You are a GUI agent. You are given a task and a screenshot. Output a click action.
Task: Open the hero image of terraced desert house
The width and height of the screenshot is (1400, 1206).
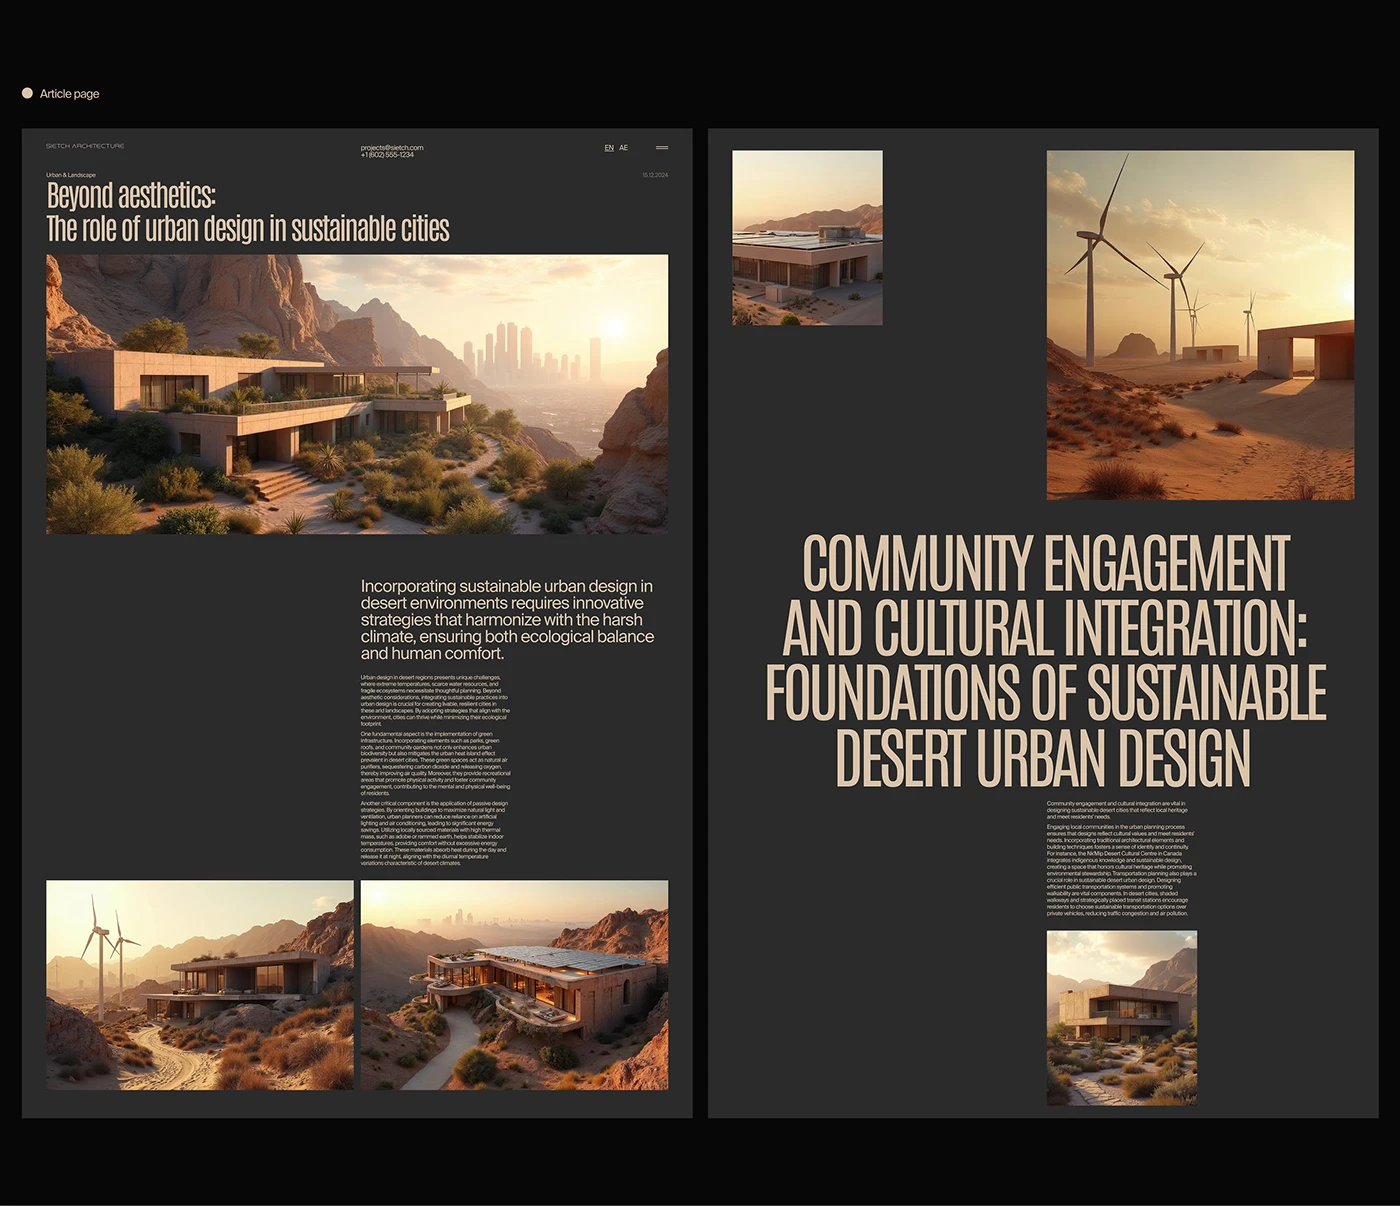[357, 394]
